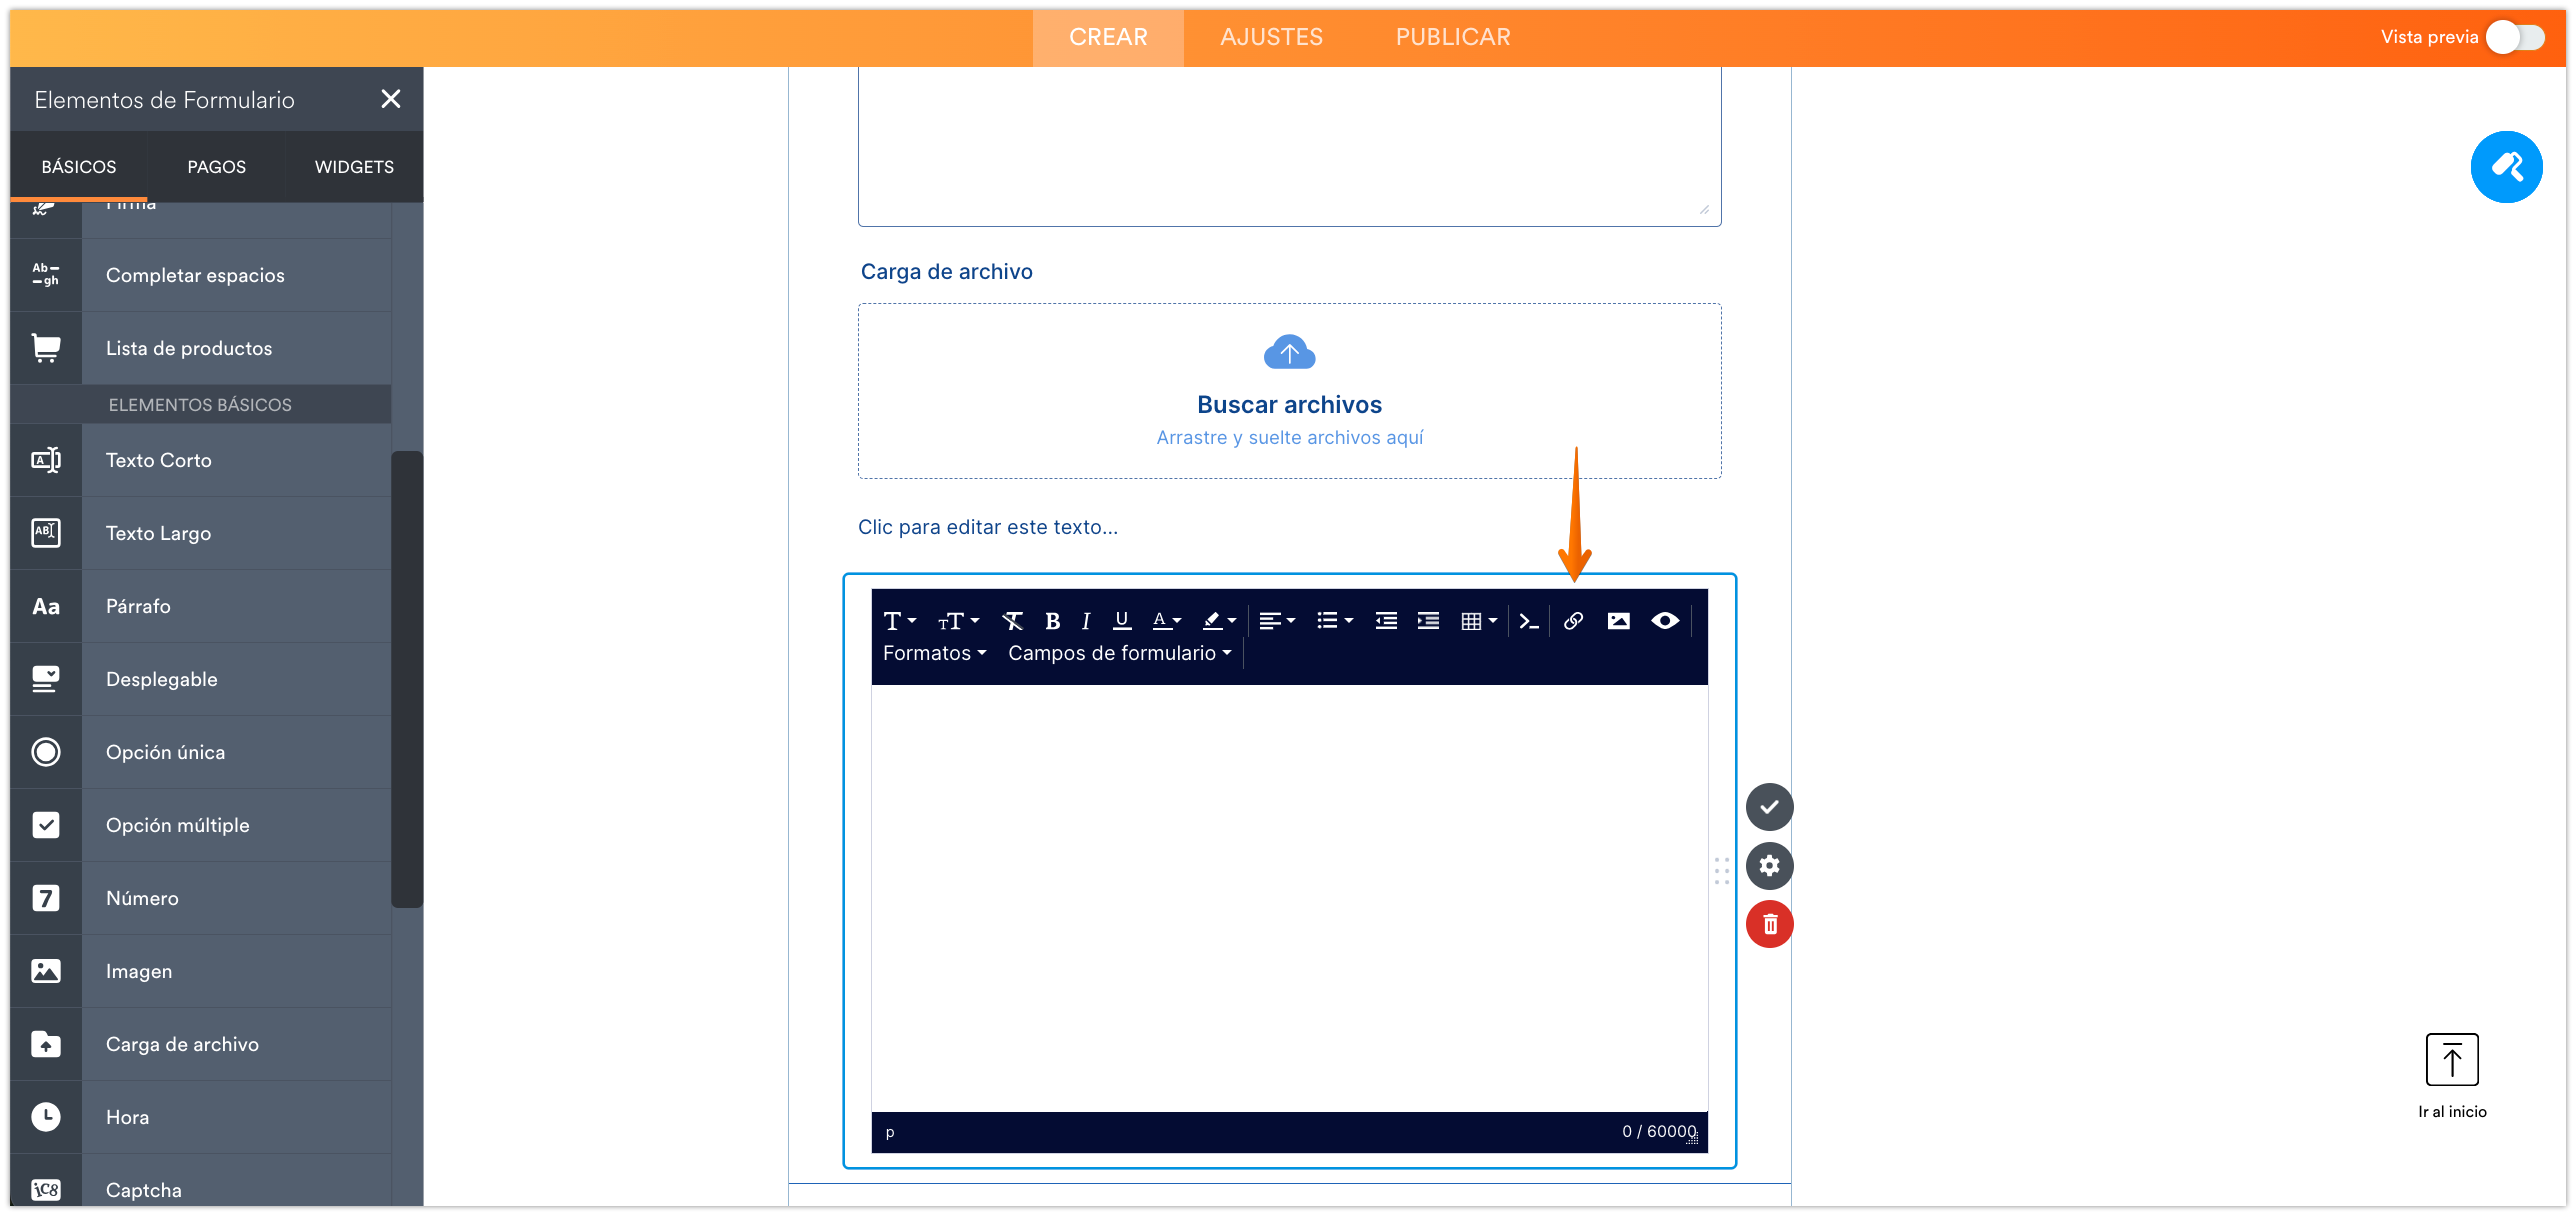
Task: Click the Texto Corto icon
Action: point(46,460)
